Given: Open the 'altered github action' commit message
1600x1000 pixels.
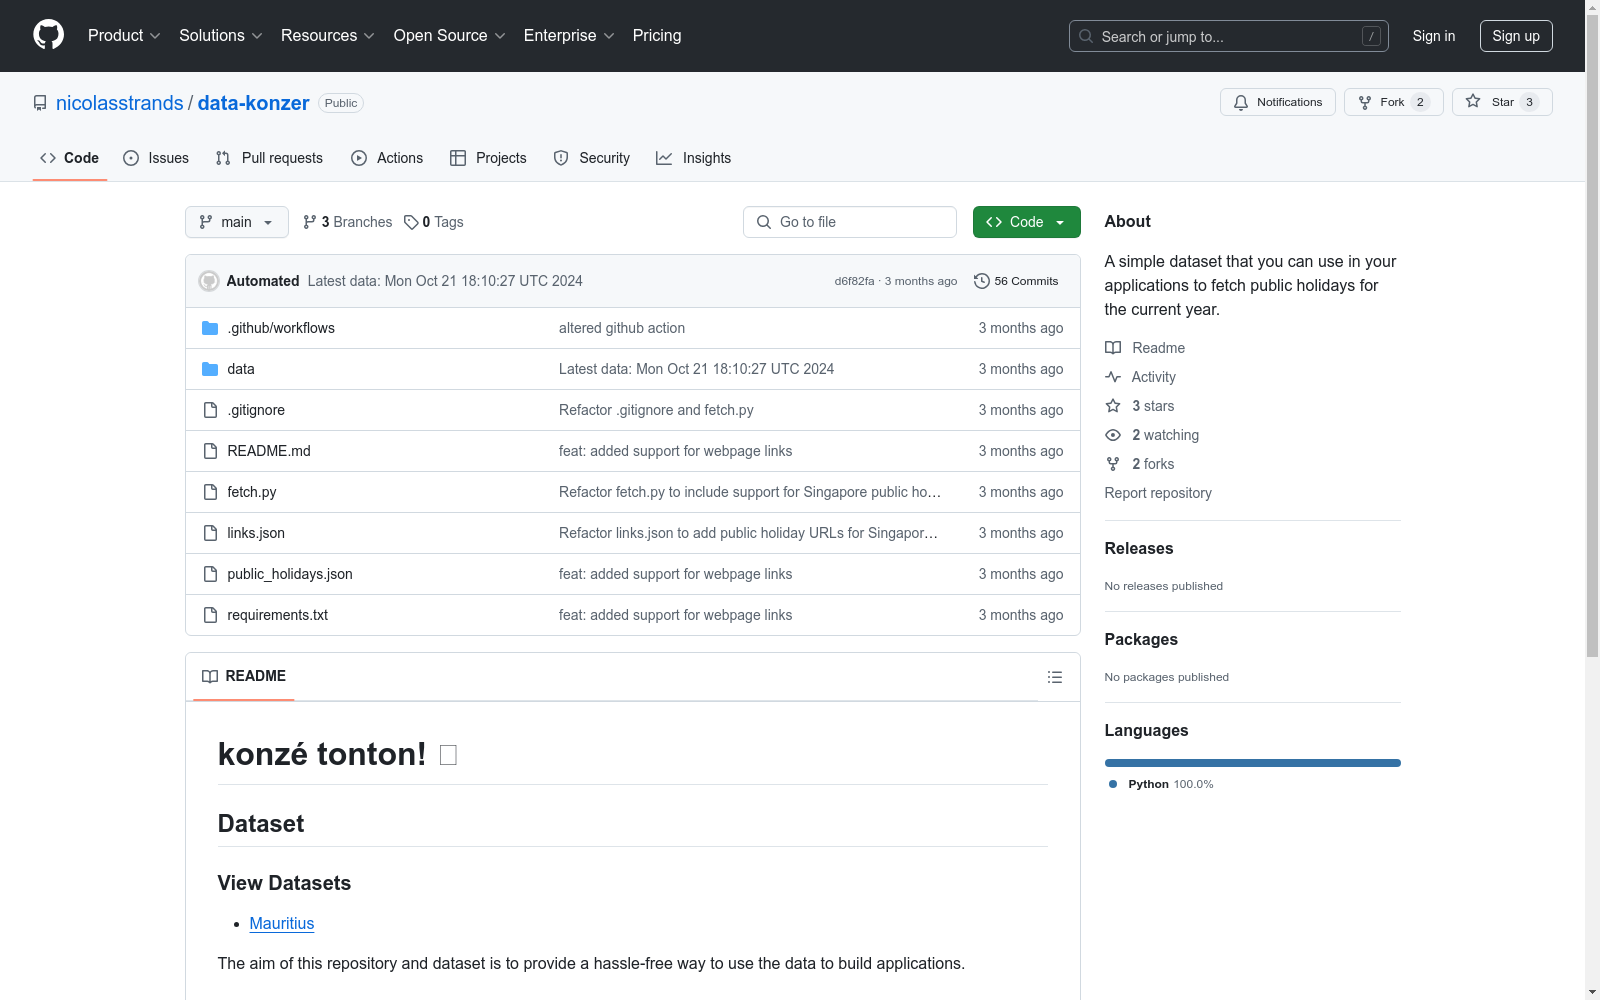Looking at the screenshot, I should 622,328.
